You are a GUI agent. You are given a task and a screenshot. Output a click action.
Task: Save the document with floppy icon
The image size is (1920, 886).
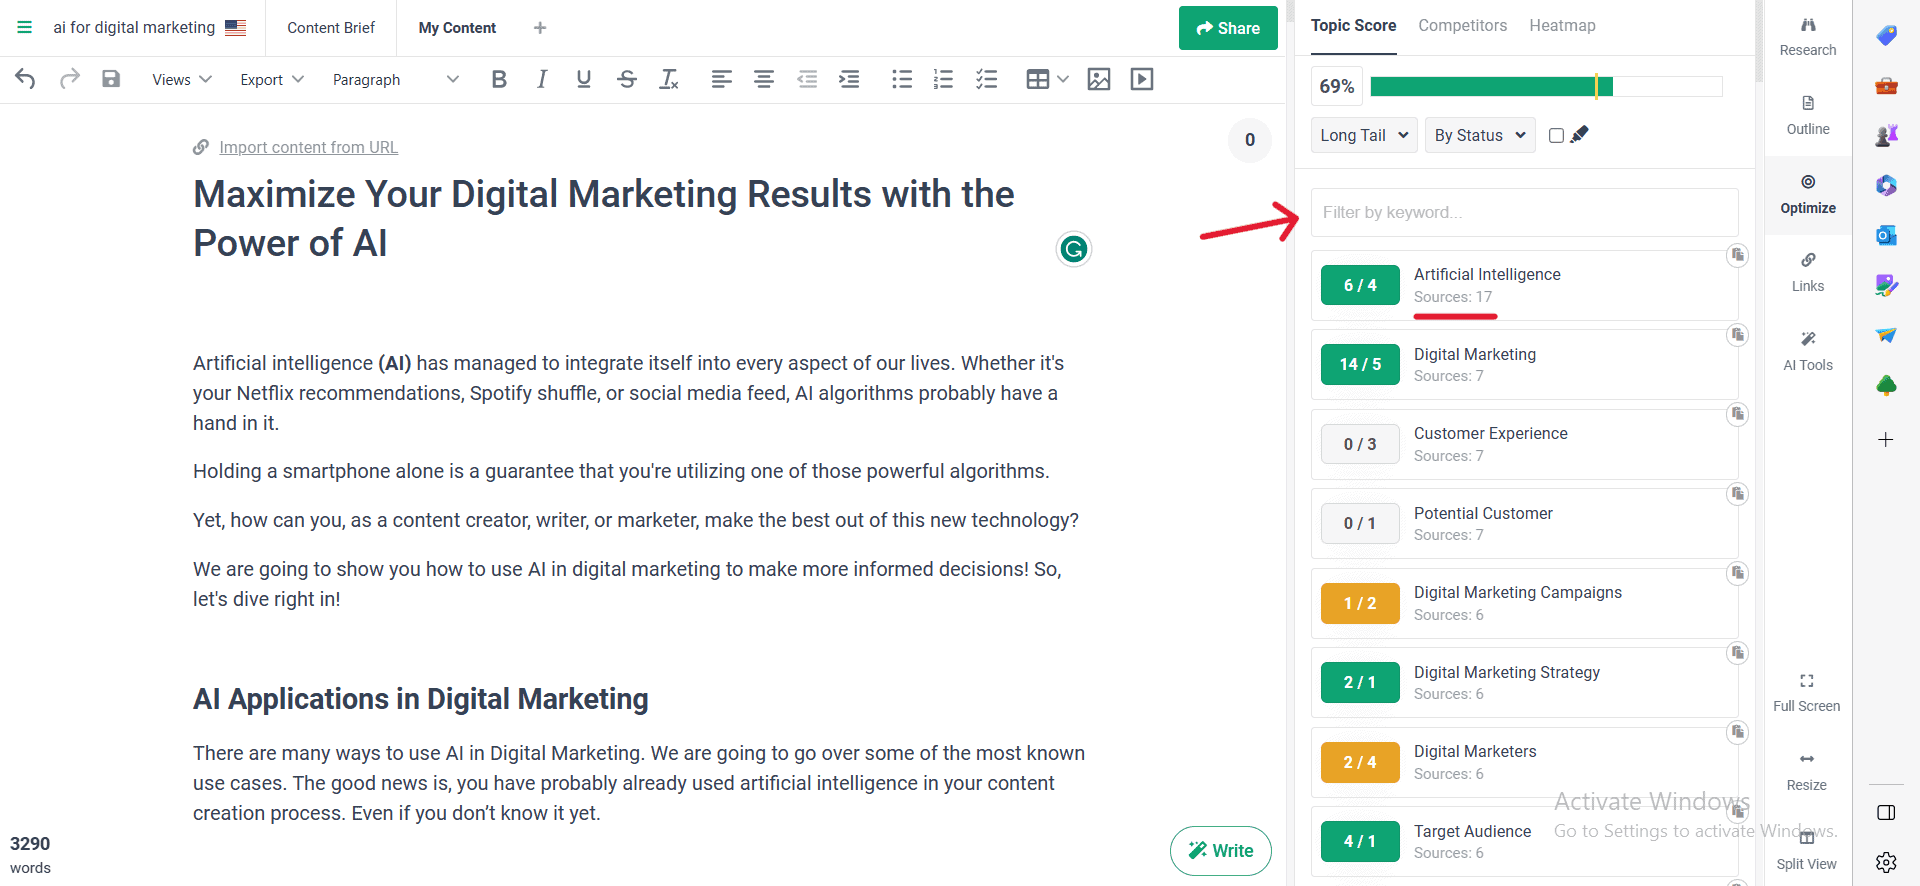[x=111, y=79]
